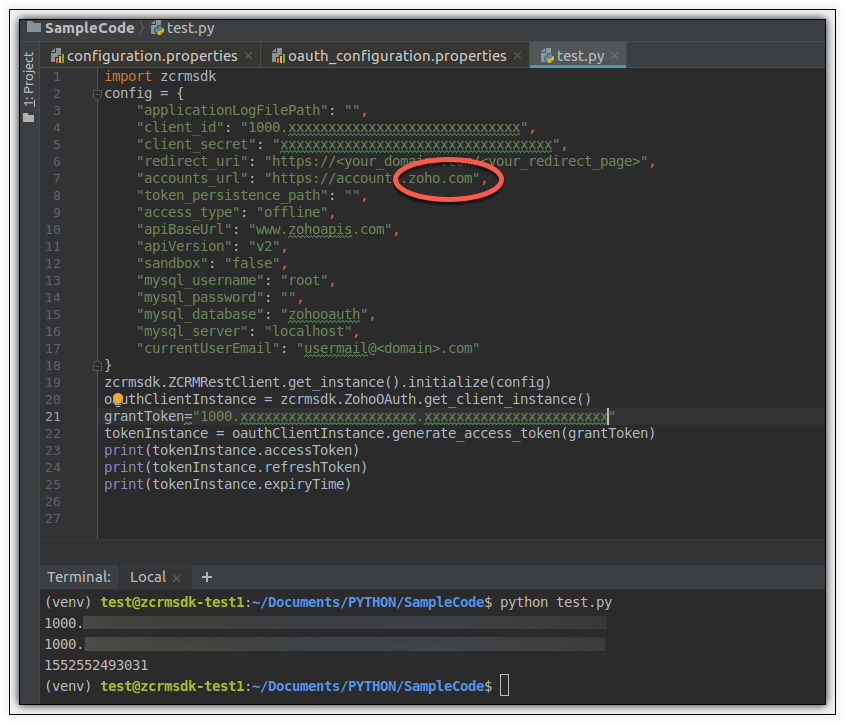The width and height of the screenshot is (845, 724).
Task: Click the "grantToken" variable on line 21
Action: coord(144,417)
